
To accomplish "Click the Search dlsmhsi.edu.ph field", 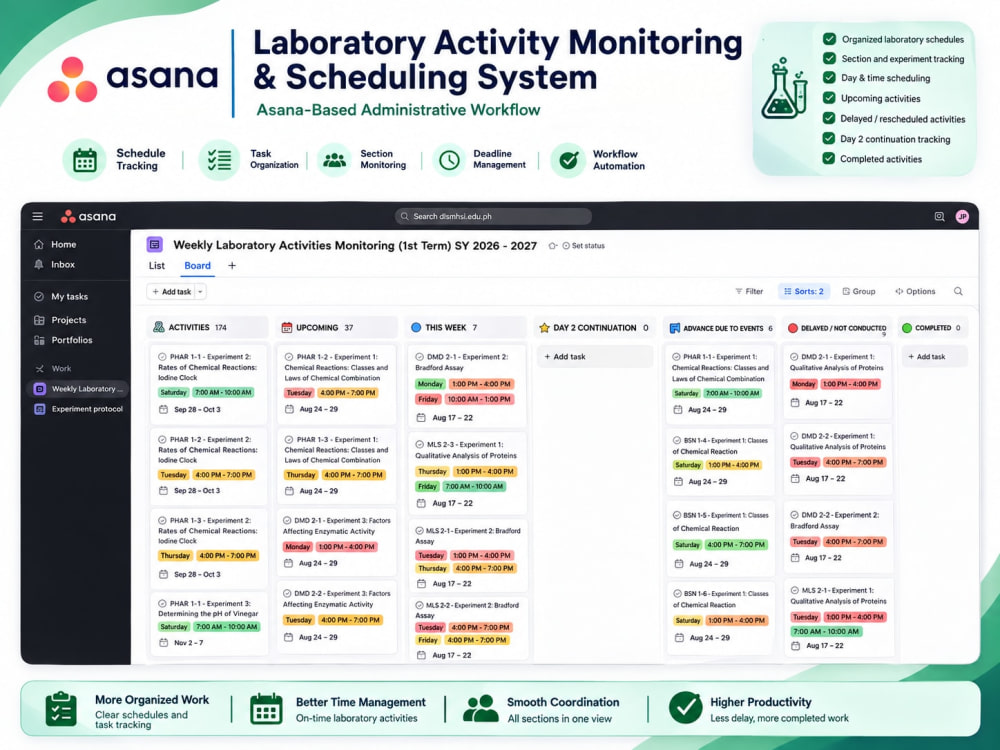I will [x=493, y=217].
